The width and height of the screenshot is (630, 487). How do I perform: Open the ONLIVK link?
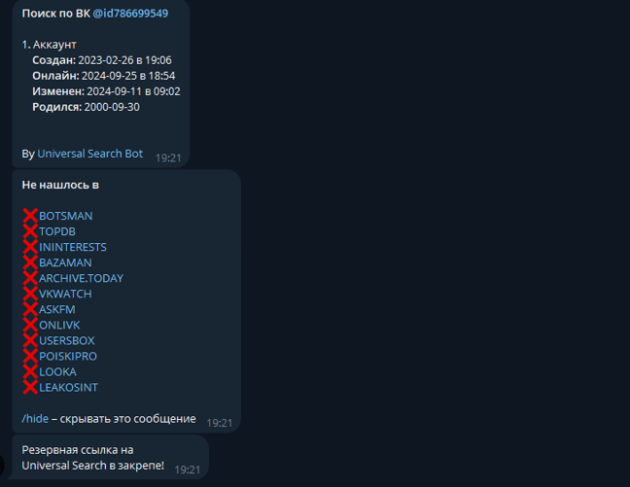(59, 325)
